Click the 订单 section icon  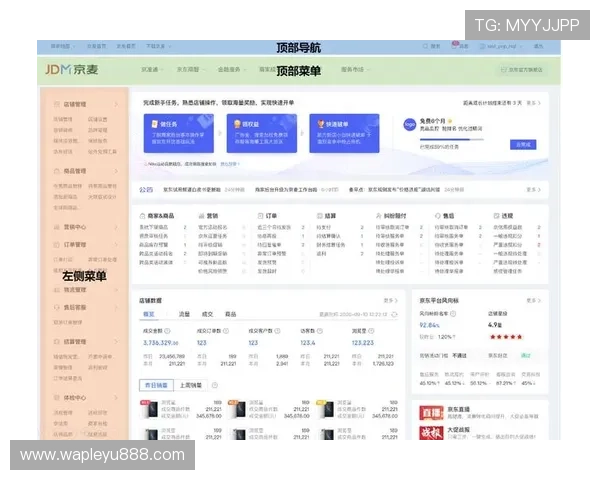point(260,216)
